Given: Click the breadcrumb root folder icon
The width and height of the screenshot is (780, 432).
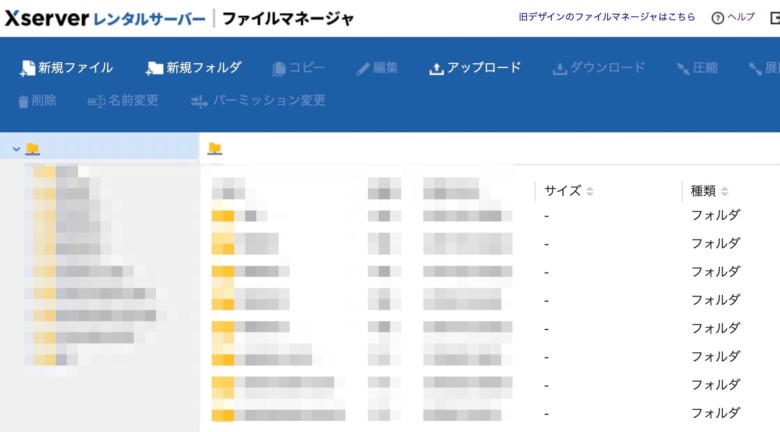Looking at the screenshot, I should [x=215, y=148].
